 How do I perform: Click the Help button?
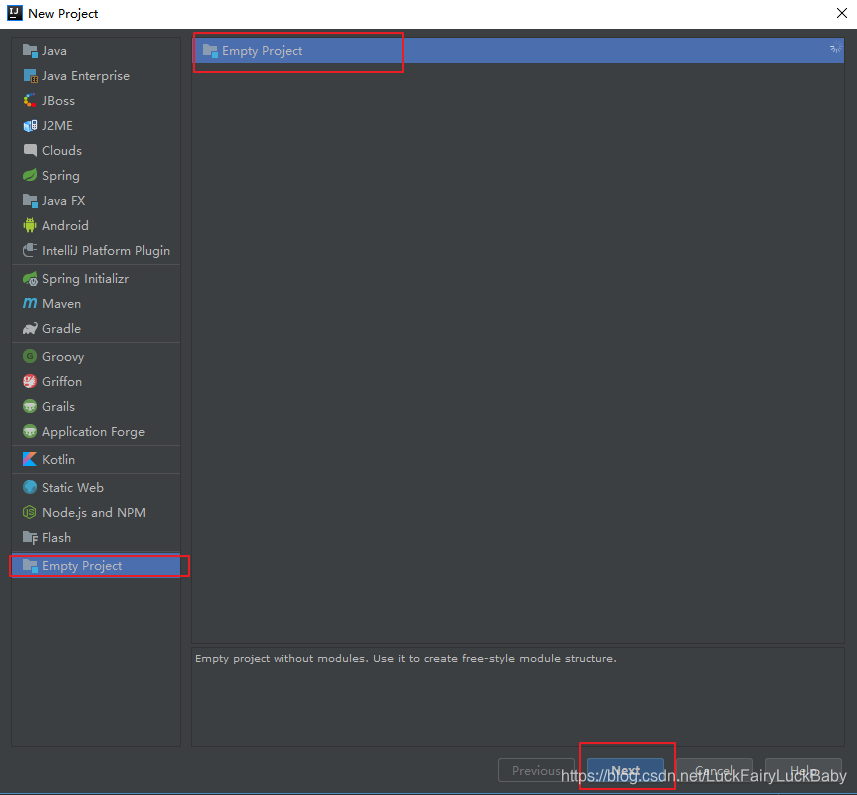(803, 770)
